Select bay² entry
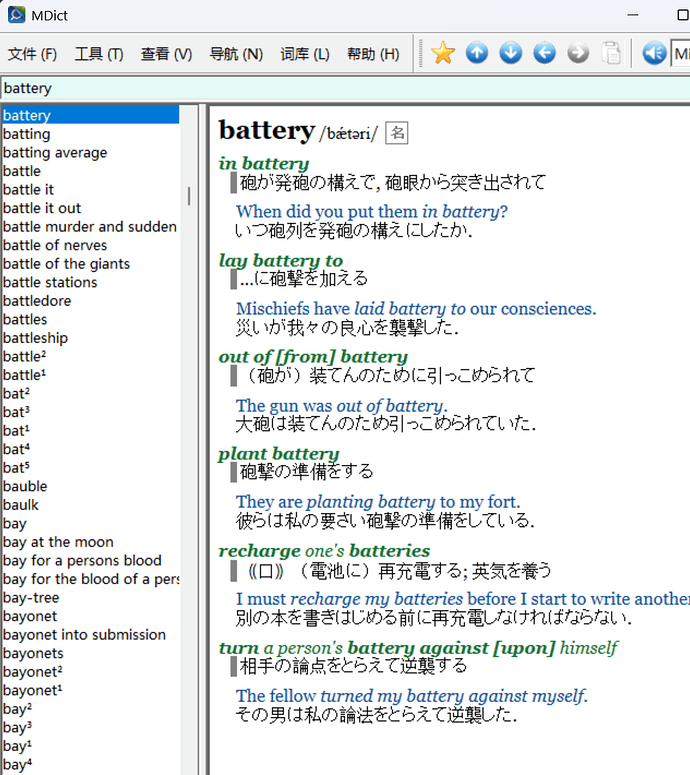 click(17, 709)
